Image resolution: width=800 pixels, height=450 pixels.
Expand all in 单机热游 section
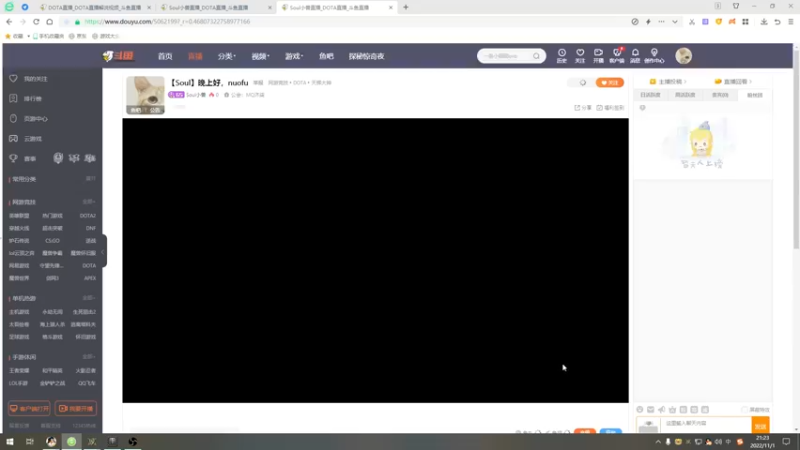click(89, 298)
